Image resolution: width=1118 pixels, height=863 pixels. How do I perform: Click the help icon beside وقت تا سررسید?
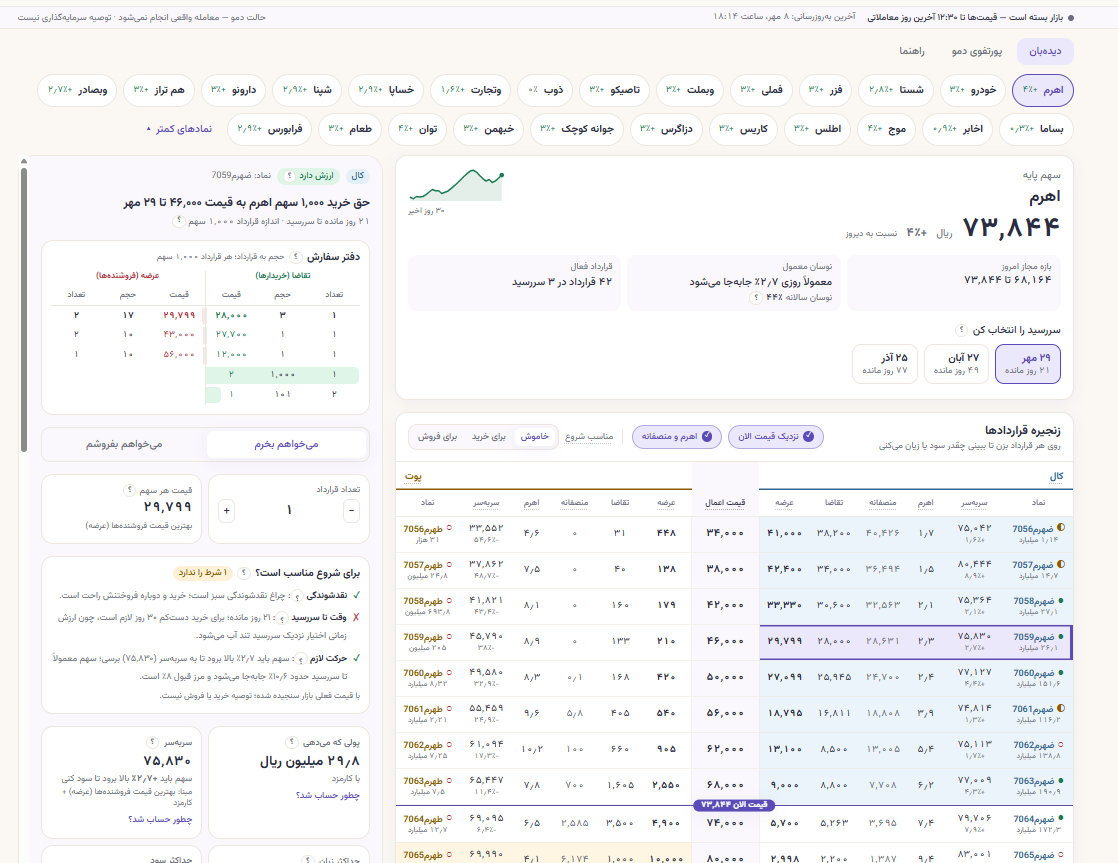[283, 618]
